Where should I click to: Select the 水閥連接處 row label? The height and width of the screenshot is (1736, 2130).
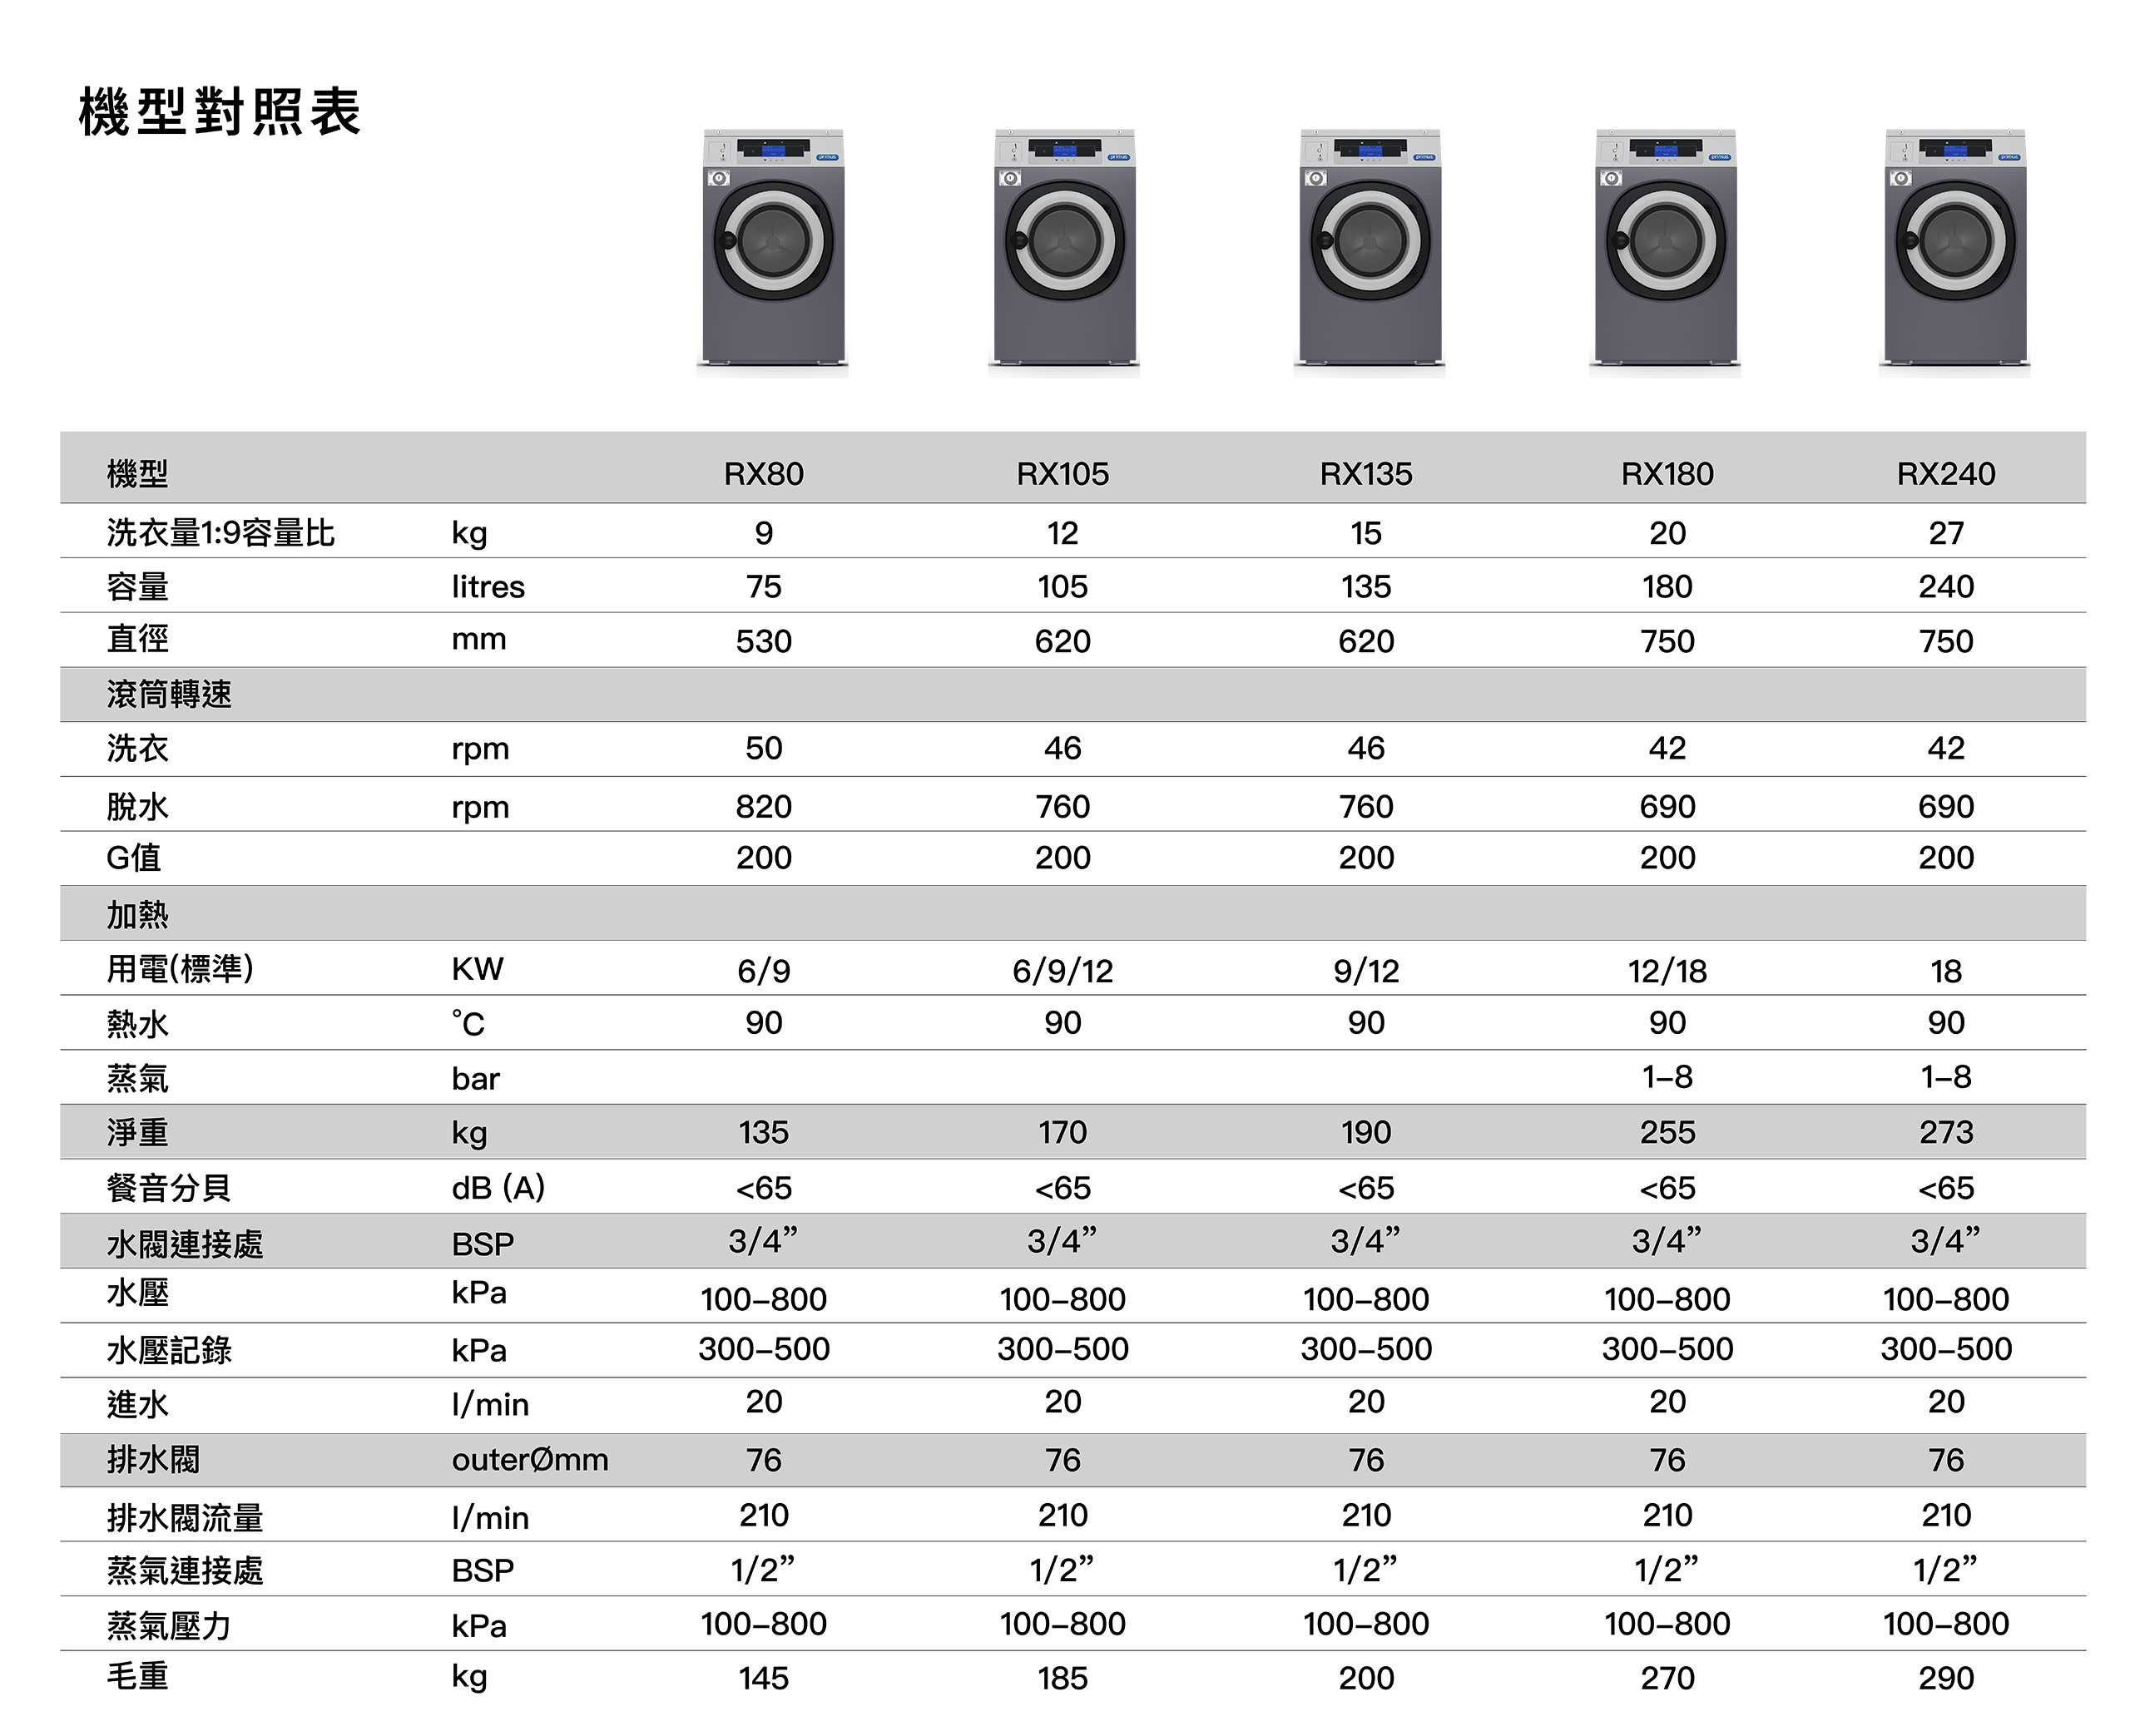click(x=184, y=1244)
